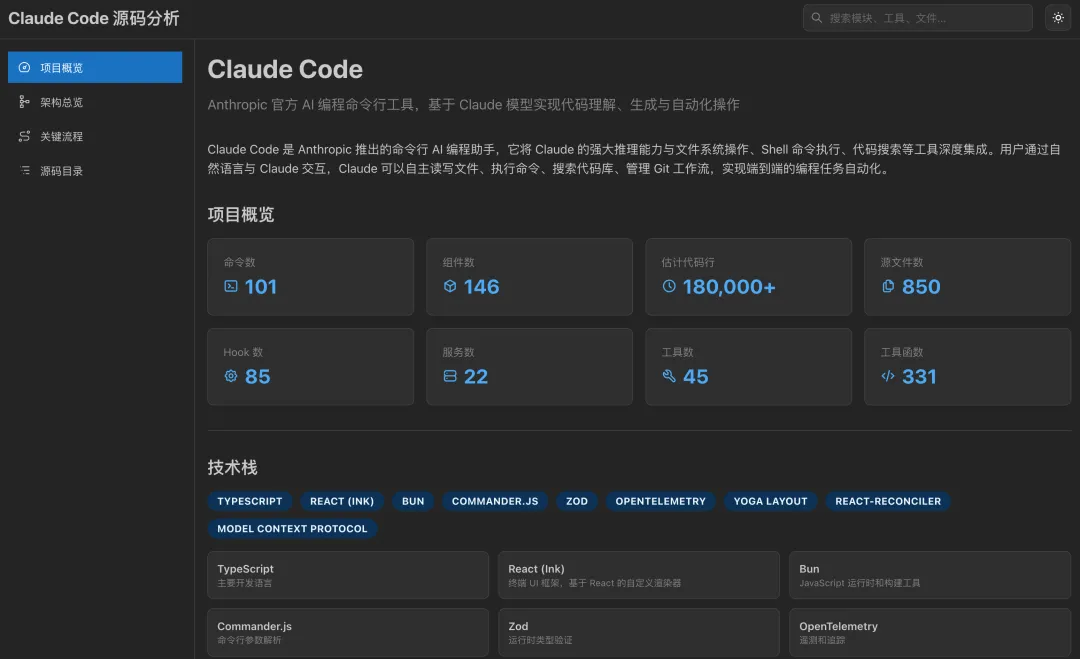Screen dimensions: 1080x659
Task: Click the wrench icon beside 45
Action: pos(669,376)
